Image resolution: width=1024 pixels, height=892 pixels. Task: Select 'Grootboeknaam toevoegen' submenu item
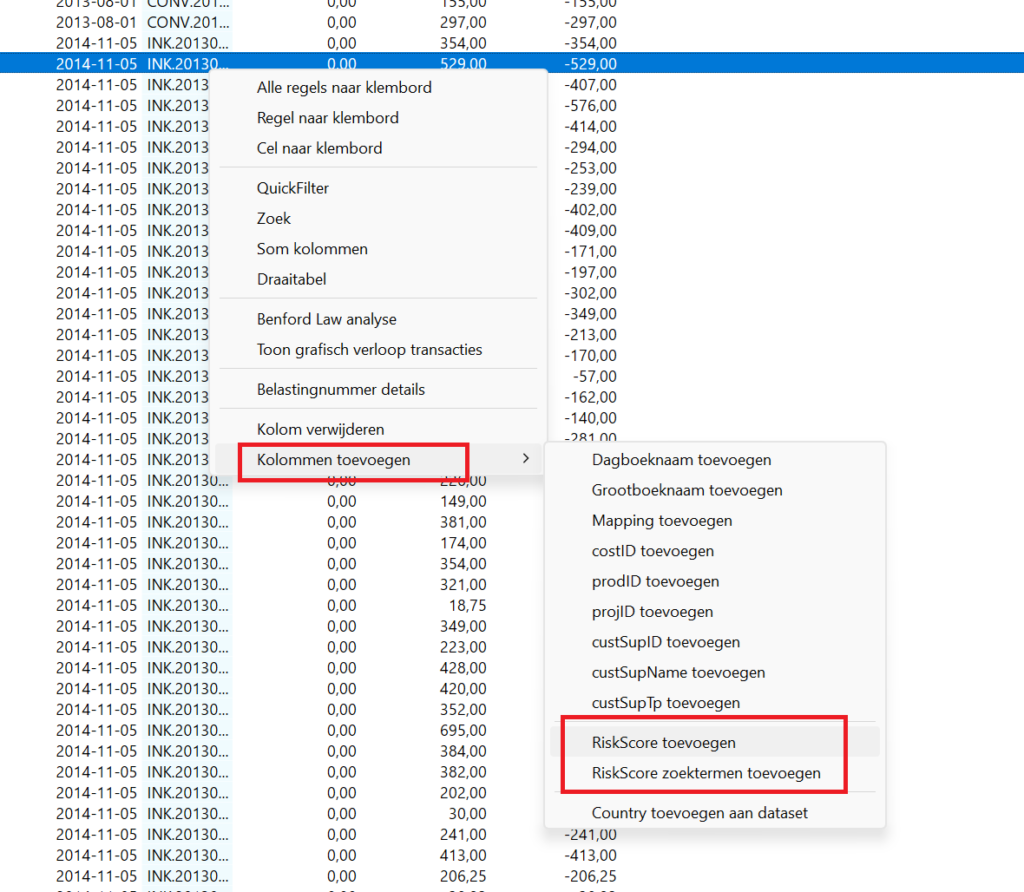(x=687, y=490)
